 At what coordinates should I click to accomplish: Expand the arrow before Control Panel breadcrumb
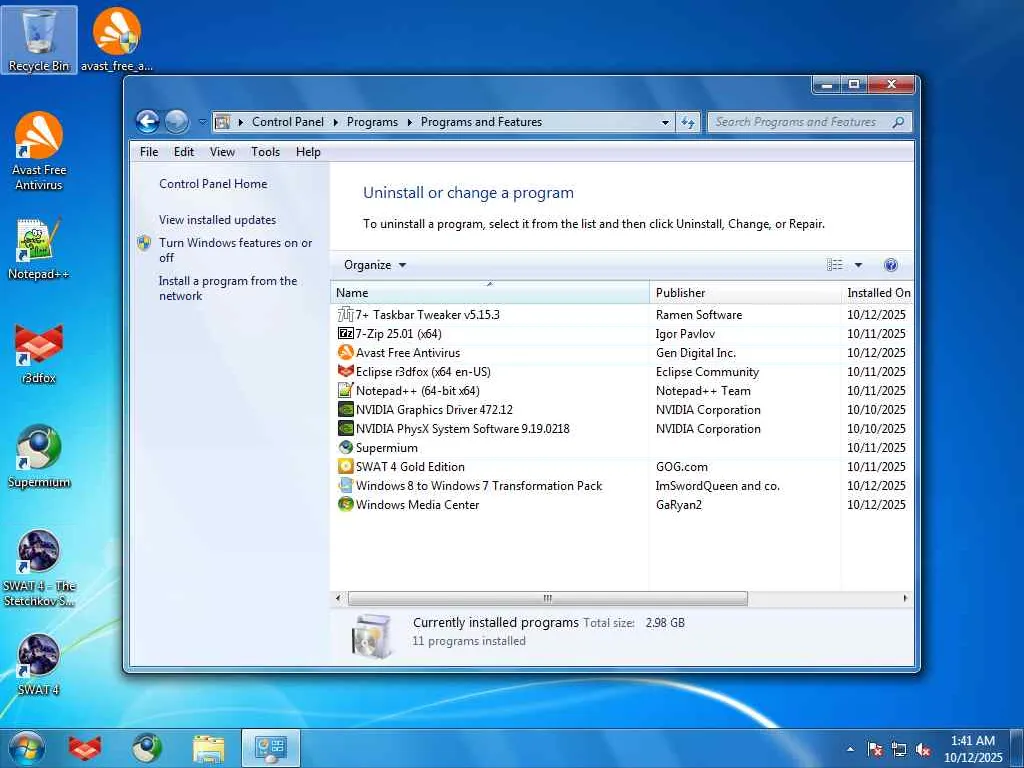pyautogui.click(x=240, y=122)
